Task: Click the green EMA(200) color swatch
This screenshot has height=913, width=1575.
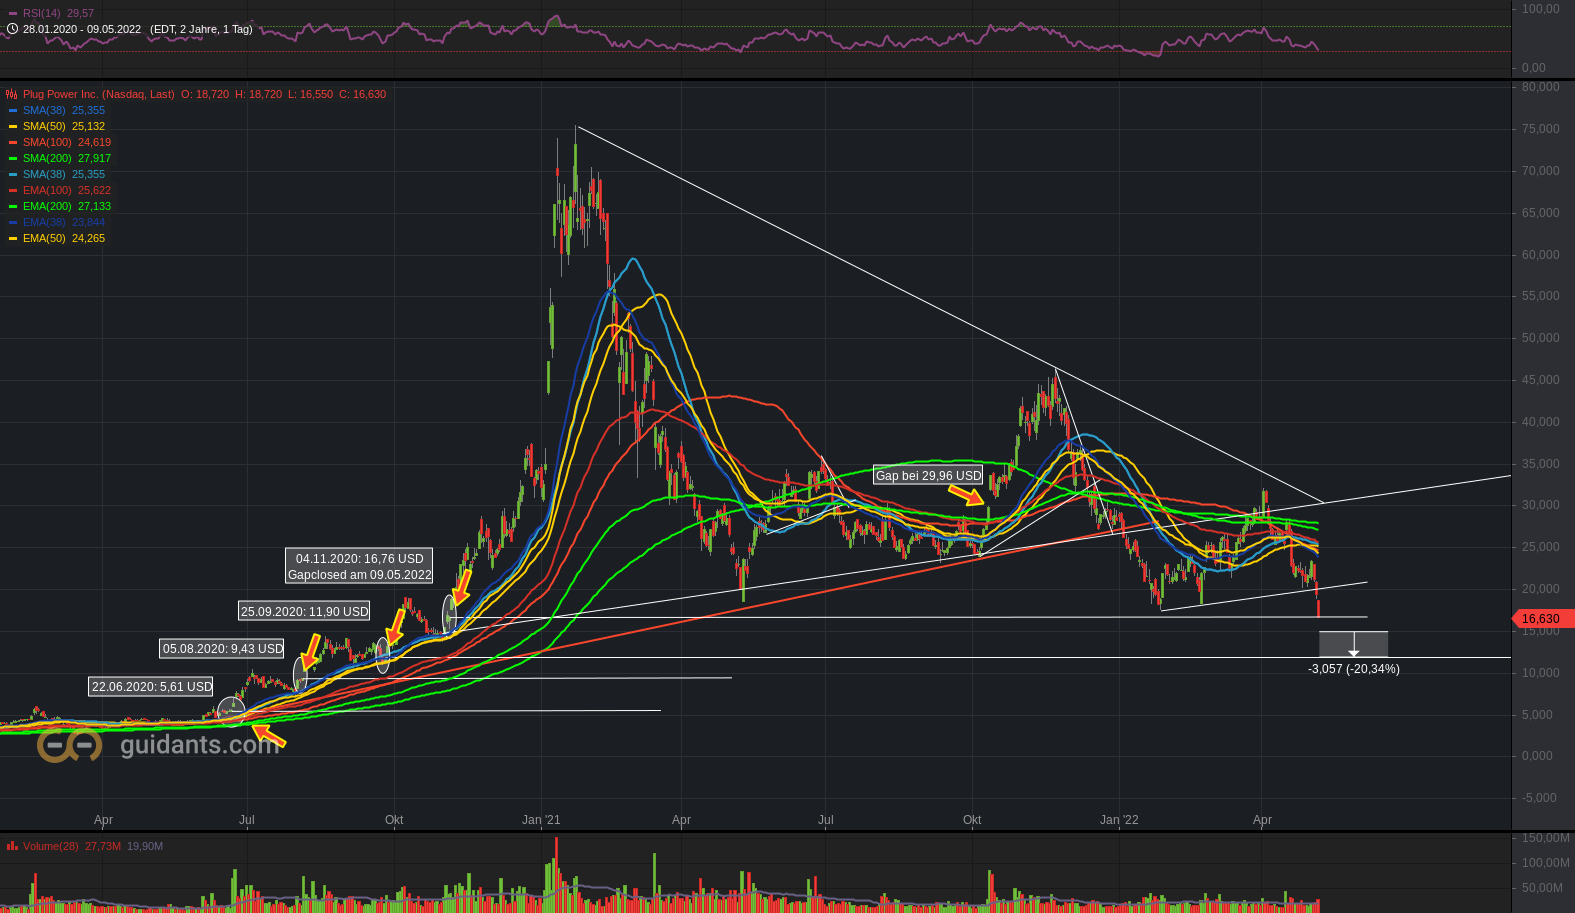Action: point(12,207)
